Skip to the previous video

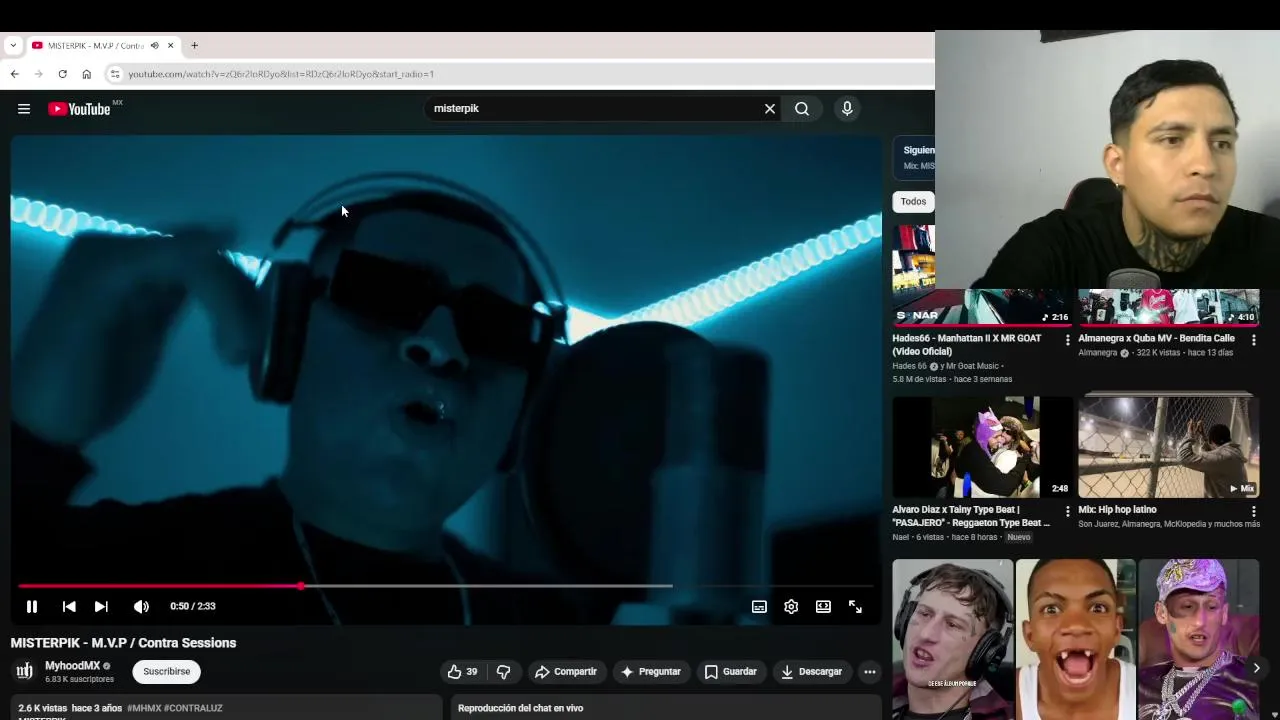[x=69, y=606]
